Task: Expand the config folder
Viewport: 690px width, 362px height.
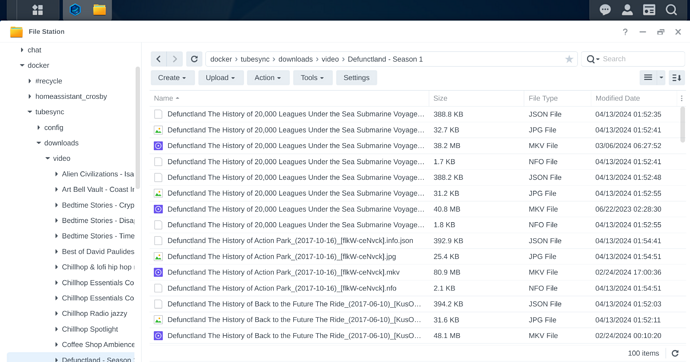Action: click(38, 128)
